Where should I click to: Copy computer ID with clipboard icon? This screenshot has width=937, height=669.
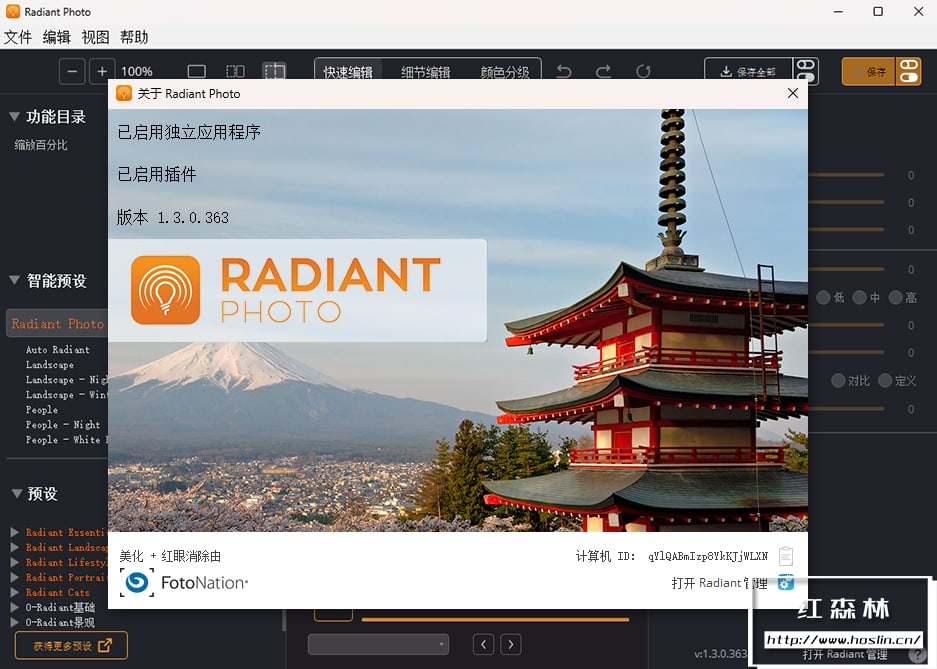786,556
